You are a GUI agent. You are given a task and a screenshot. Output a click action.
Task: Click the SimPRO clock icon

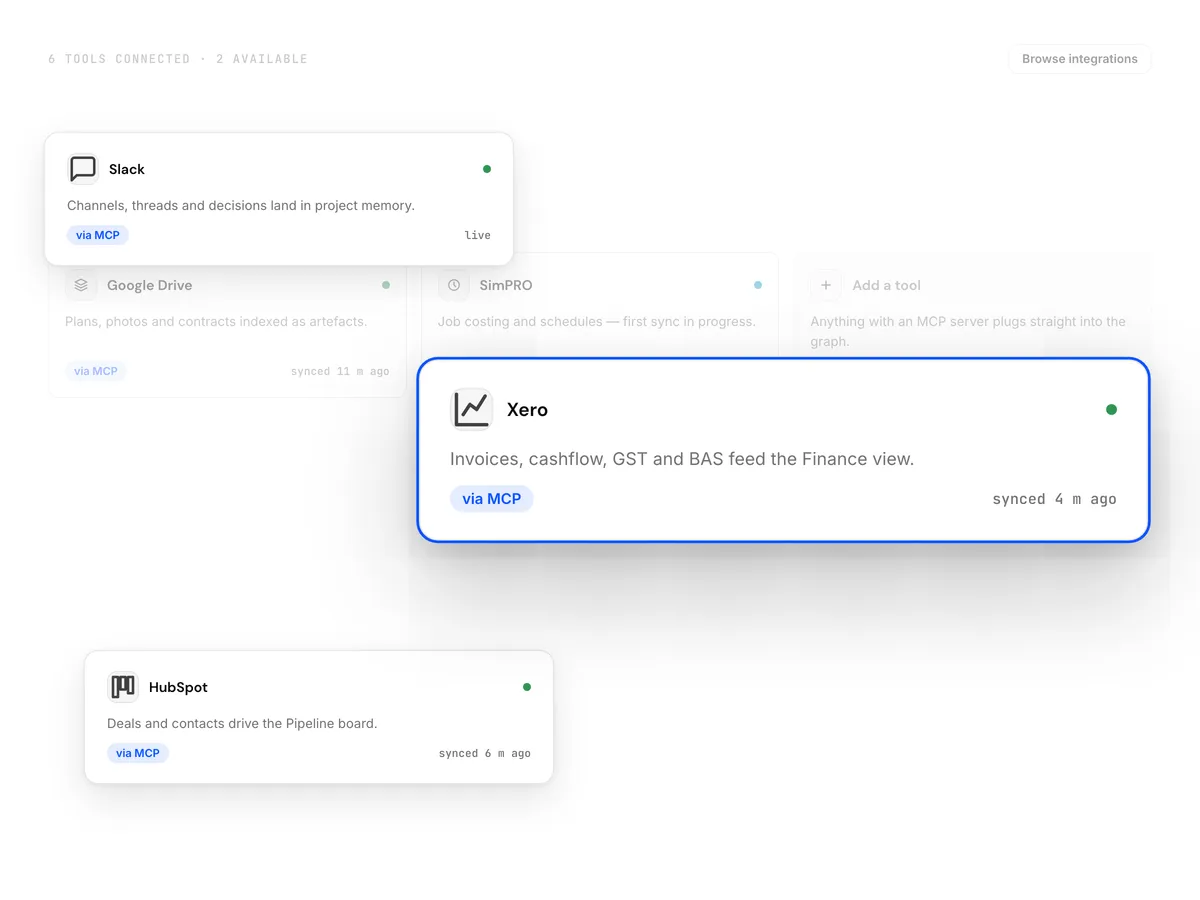click(x=454, y=285)
